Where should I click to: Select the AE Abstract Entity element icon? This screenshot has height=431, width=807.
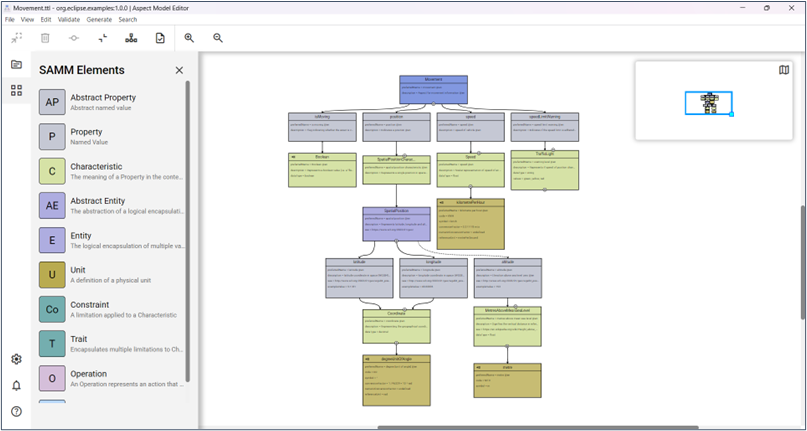click(52, 205)
